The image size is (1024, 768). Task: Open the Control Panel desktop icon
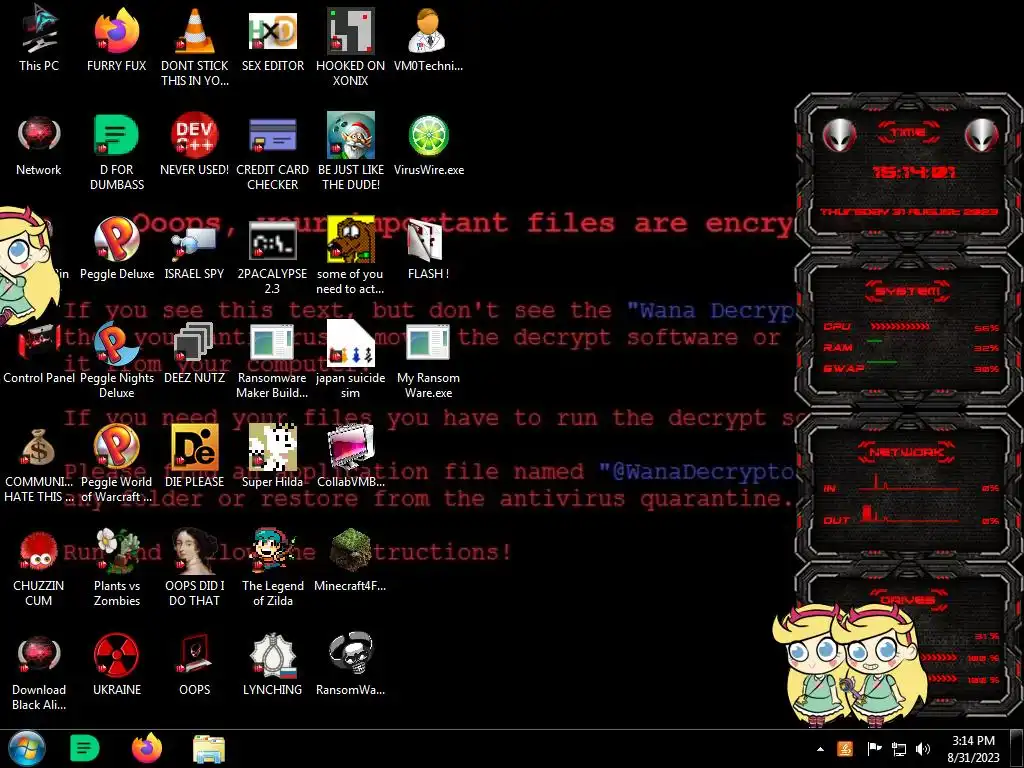pyautogui.click(x=39, y=353)
